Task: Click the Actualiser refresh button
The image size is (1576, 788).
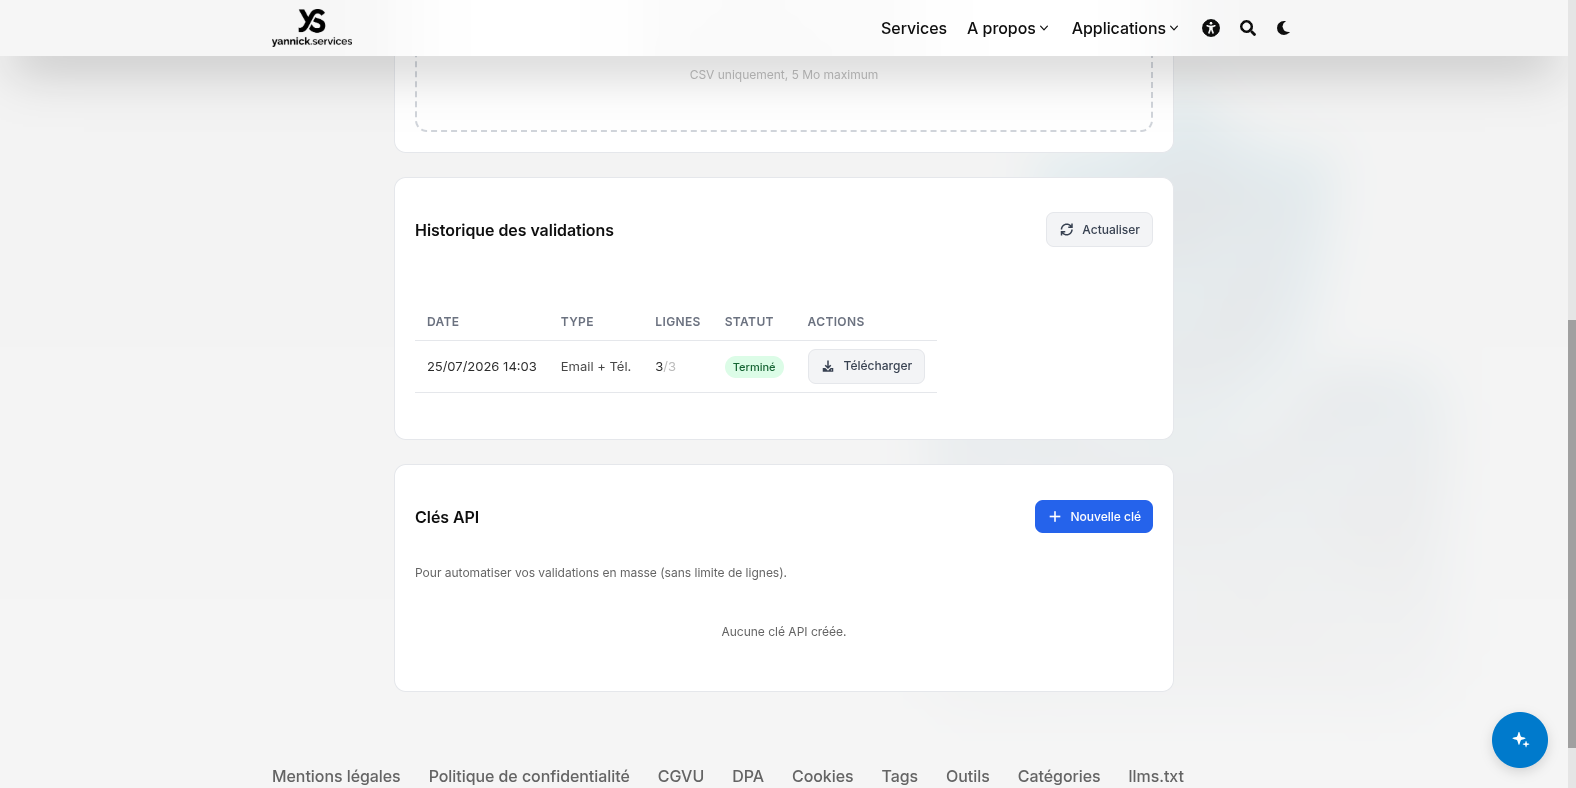Action: [1099, 229]
